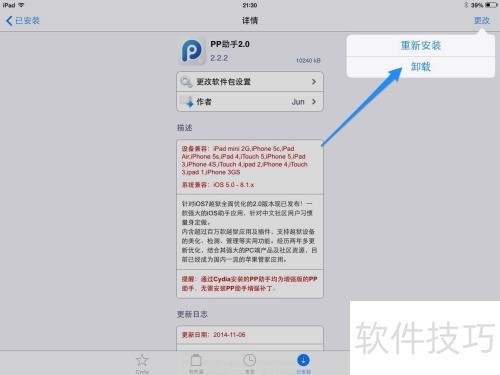This screenshot has height=375, width=500.
Task: Click the 更新日志 section heading
Action: click(x=192, y=314)
